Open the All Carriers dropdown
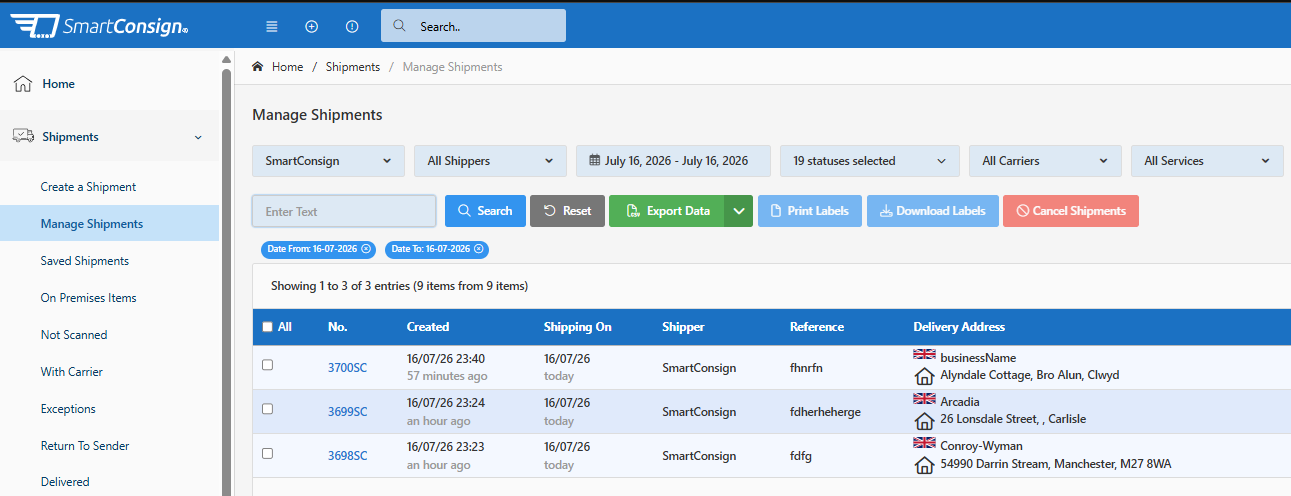This screenshot has width=1291, height=496. tap(1045, 161)
